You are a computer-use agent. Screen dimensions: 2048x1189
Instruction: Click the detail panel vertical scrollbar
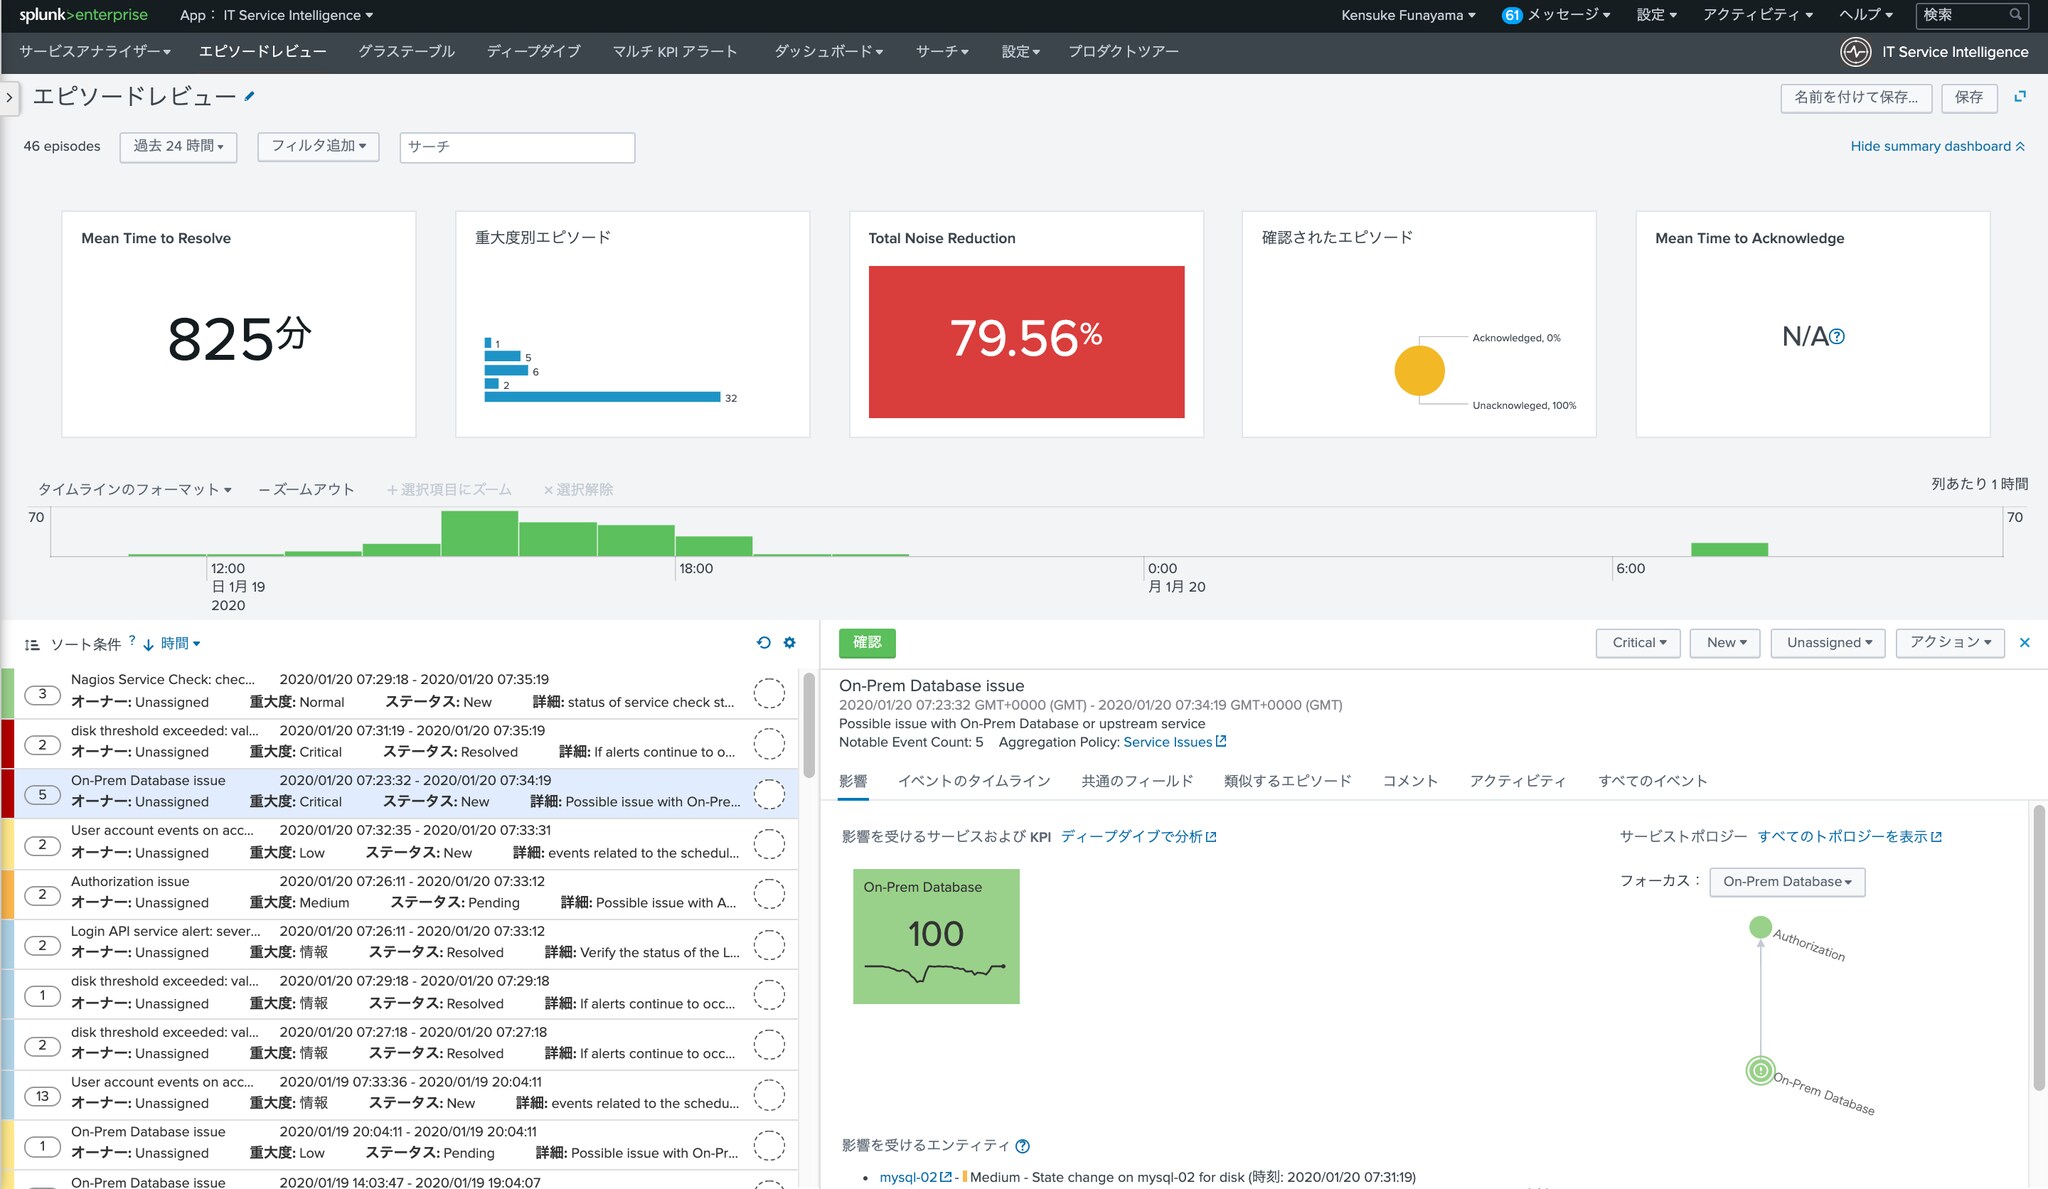pos(2039,947)
